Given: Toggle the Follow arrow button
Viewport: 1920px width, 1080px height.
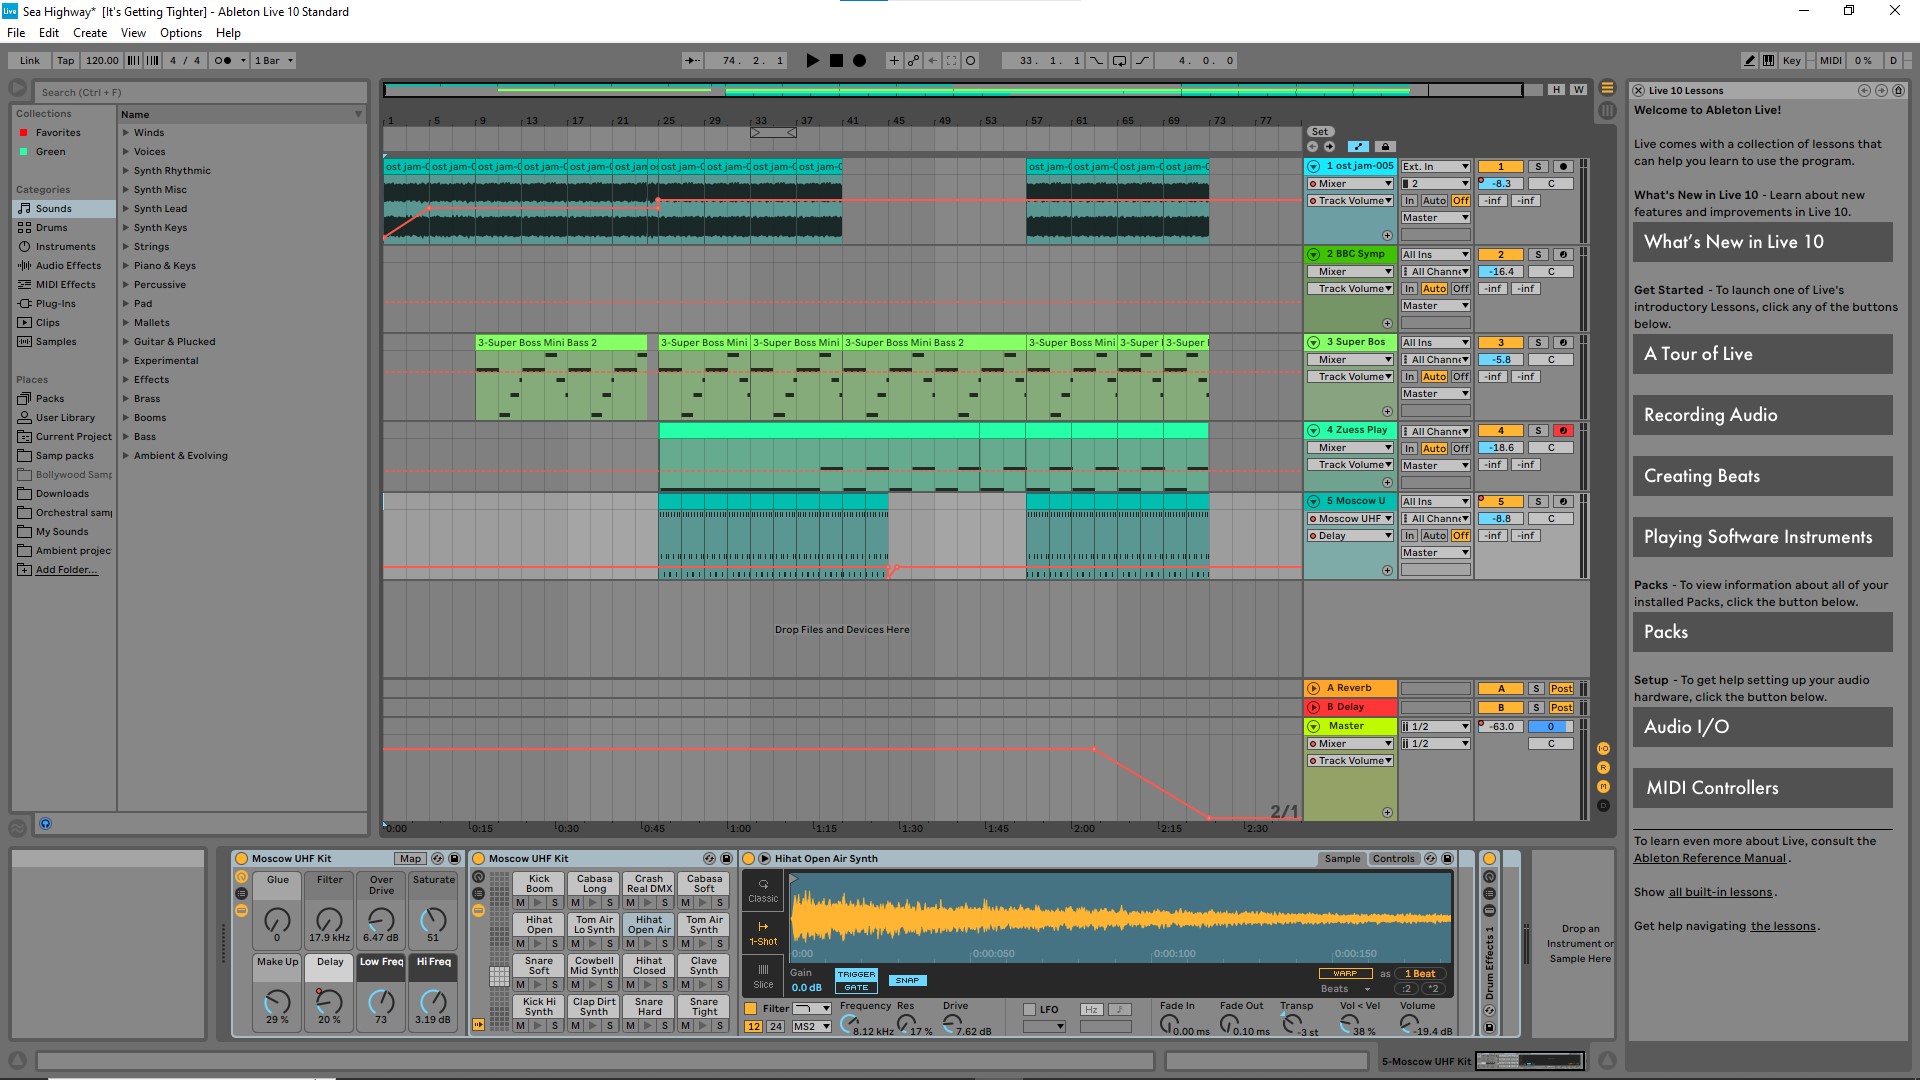Looking at the screenshot, I should [692, 61].
